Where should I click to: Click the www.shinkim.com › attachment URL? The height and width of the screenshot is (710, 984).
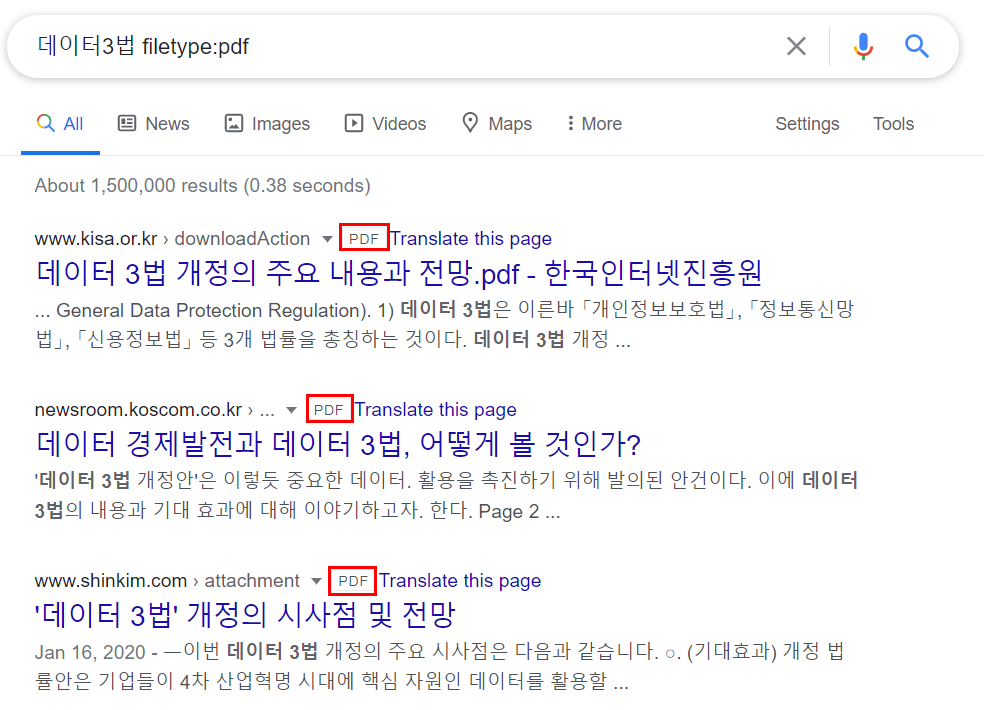[167, 581]
